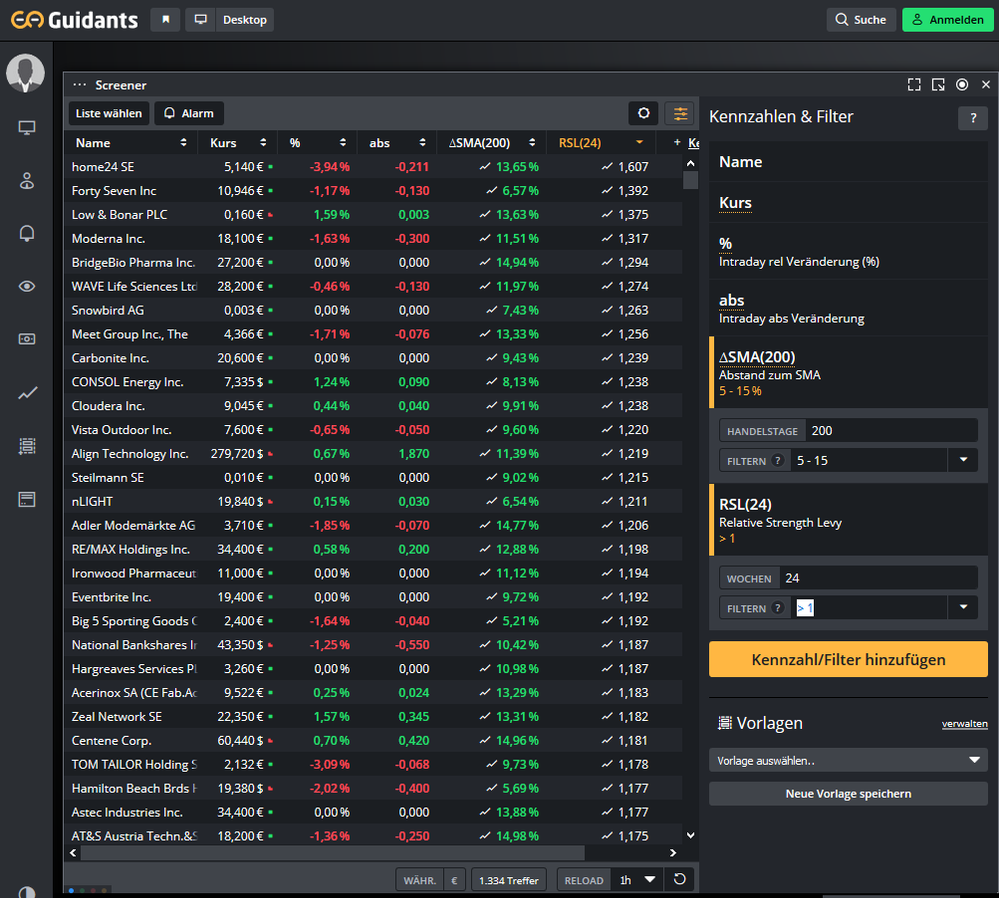Open the line chart icon in the left sidebar

pyautogui.click(x=27, y=393)
